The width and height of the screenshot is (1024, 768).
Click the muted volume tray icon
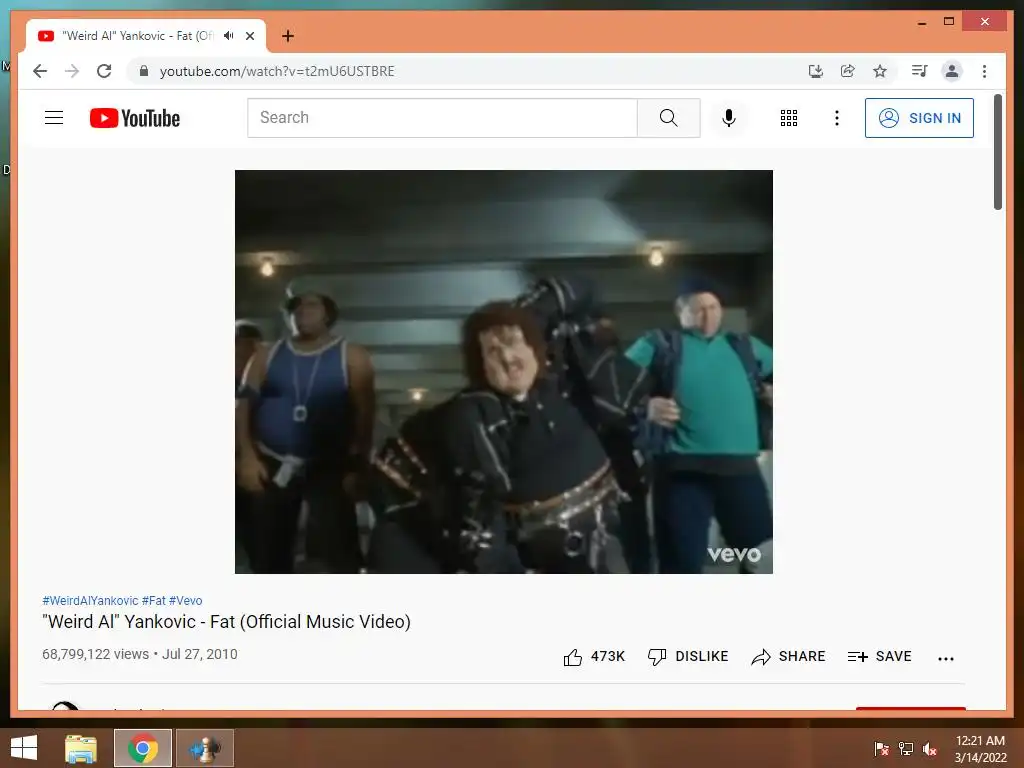[930, 749]
